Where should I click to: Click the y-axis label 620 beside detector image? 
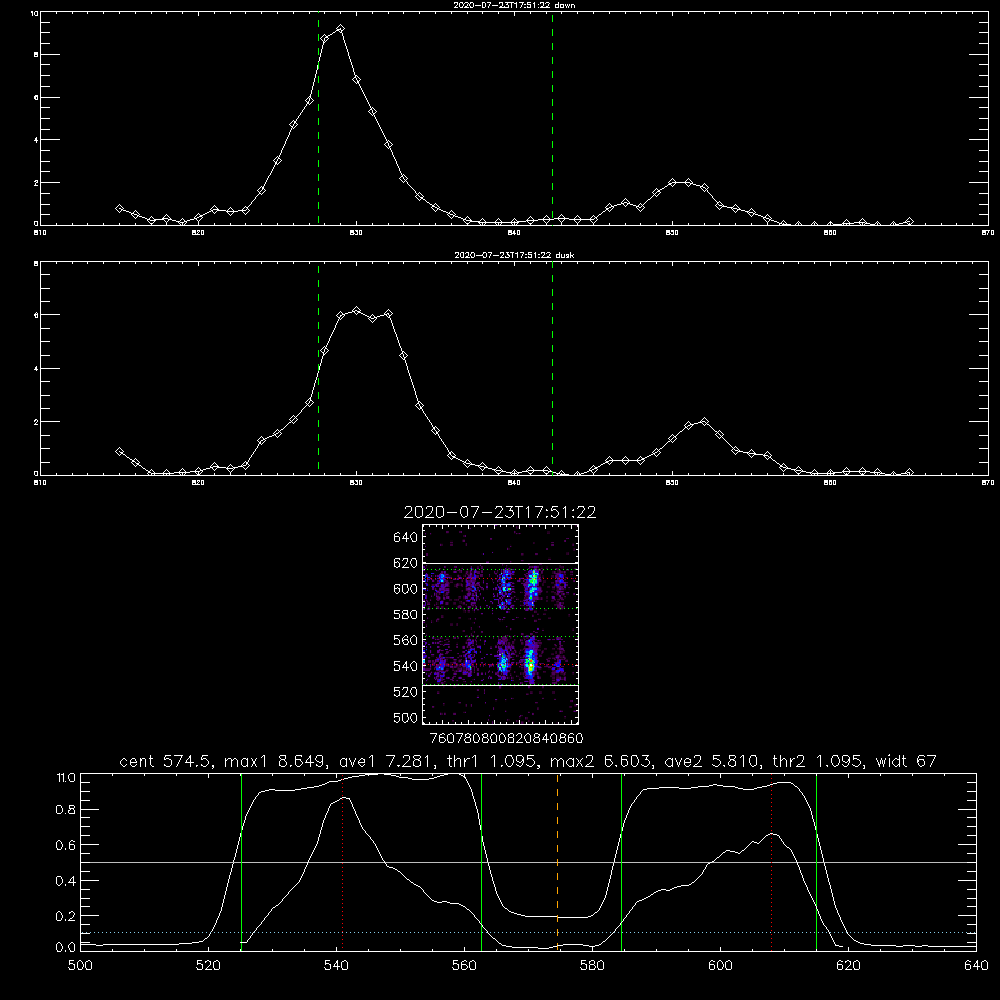point(405,563)
